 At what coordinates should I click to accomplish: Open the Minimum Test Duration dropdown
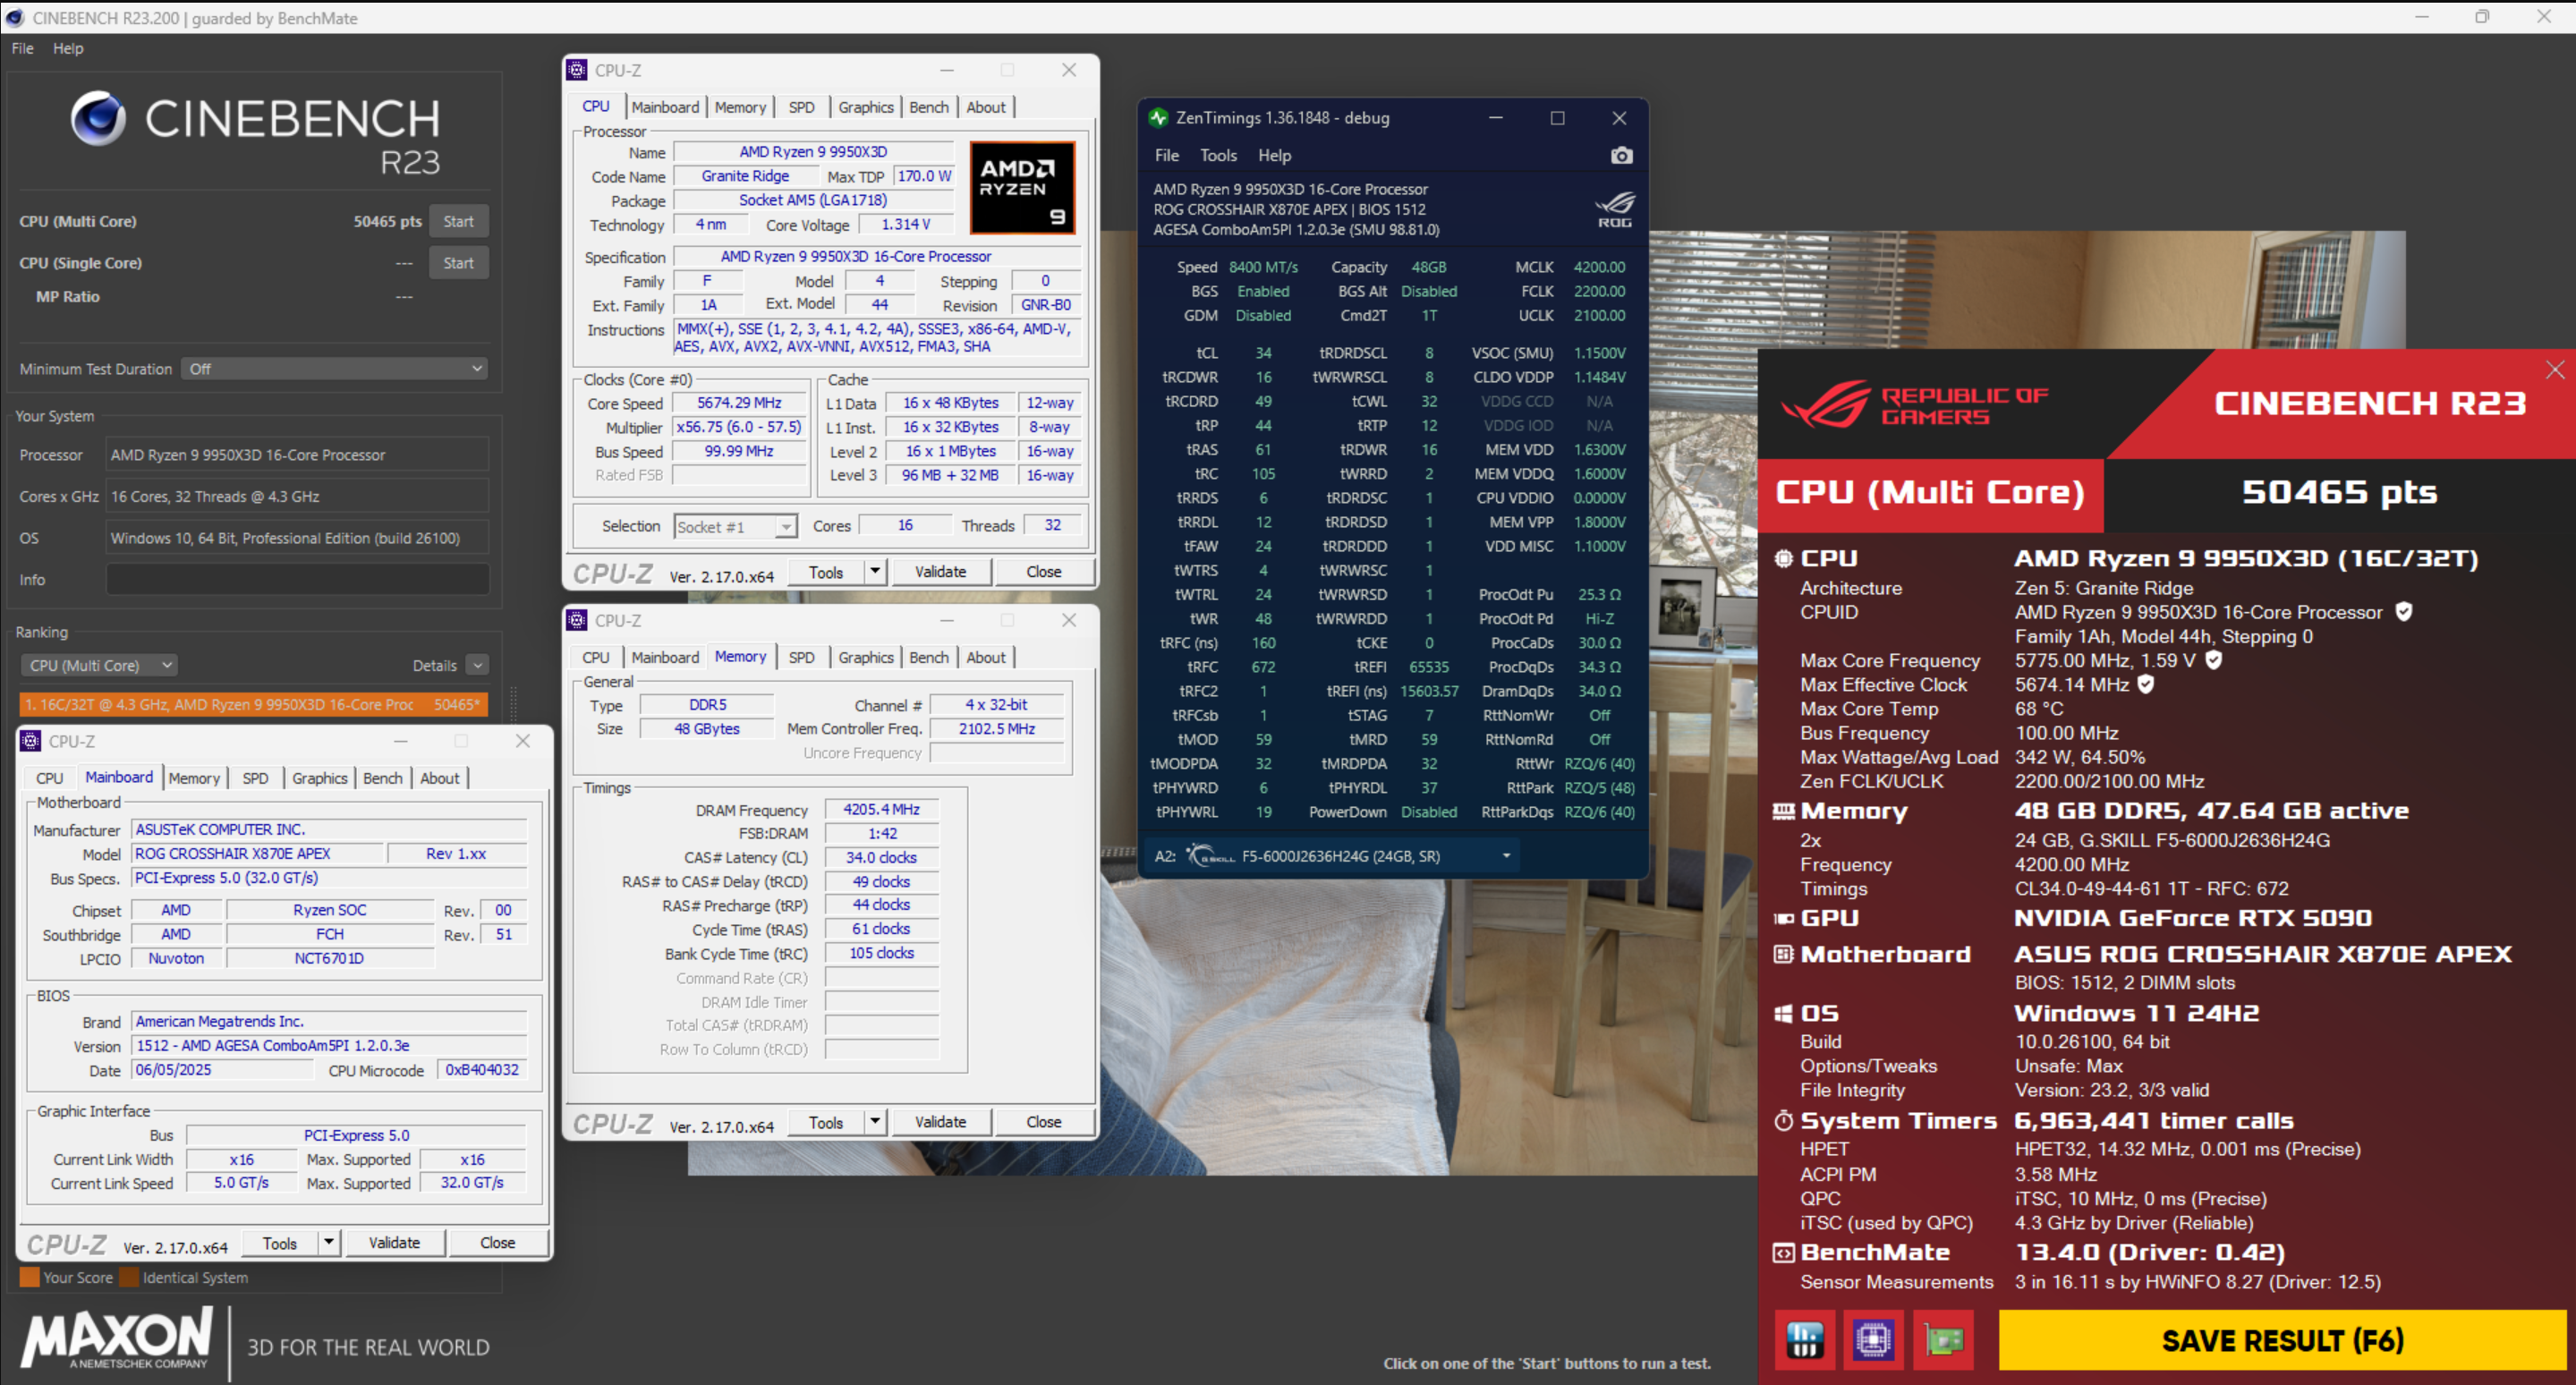[x=333, y=369]
